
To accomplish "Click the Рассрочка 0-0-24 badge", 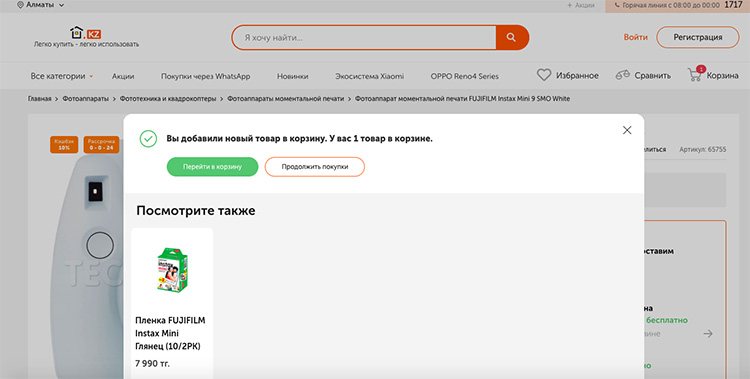I will [101, 145].
